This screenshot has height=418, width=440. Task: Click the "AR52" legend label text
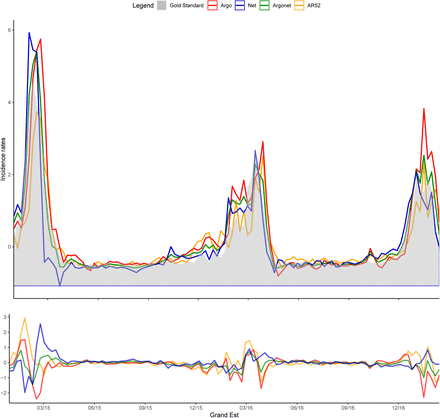pyautogui.click(x=314, y=6)
